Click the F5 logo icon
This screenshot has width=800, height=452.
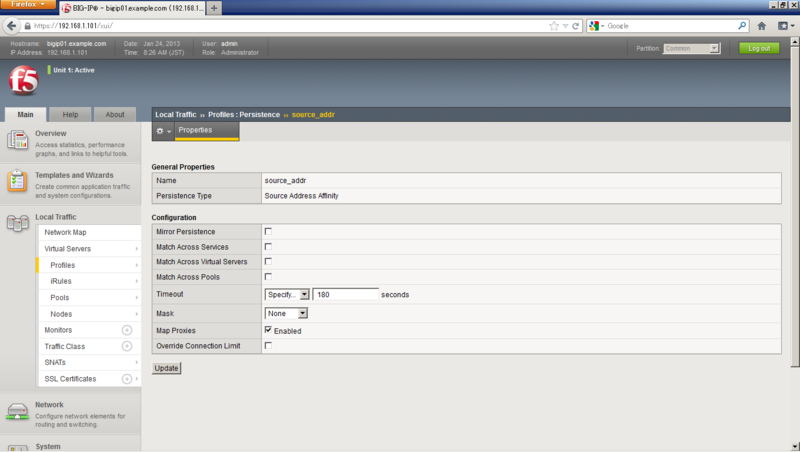click(23, 80)
